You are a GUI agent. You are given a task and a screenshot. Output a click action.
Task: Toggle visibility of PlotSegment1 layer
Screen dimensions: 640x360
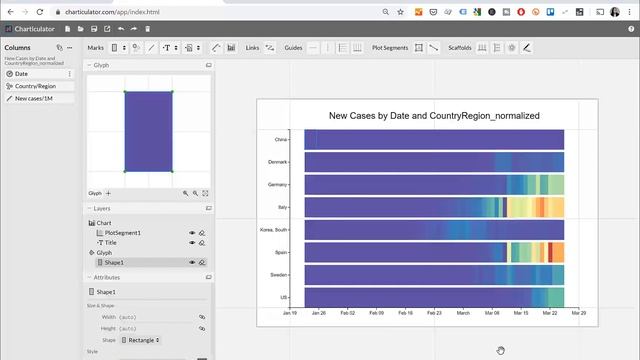pyautogui.click(x=192, y=233)
